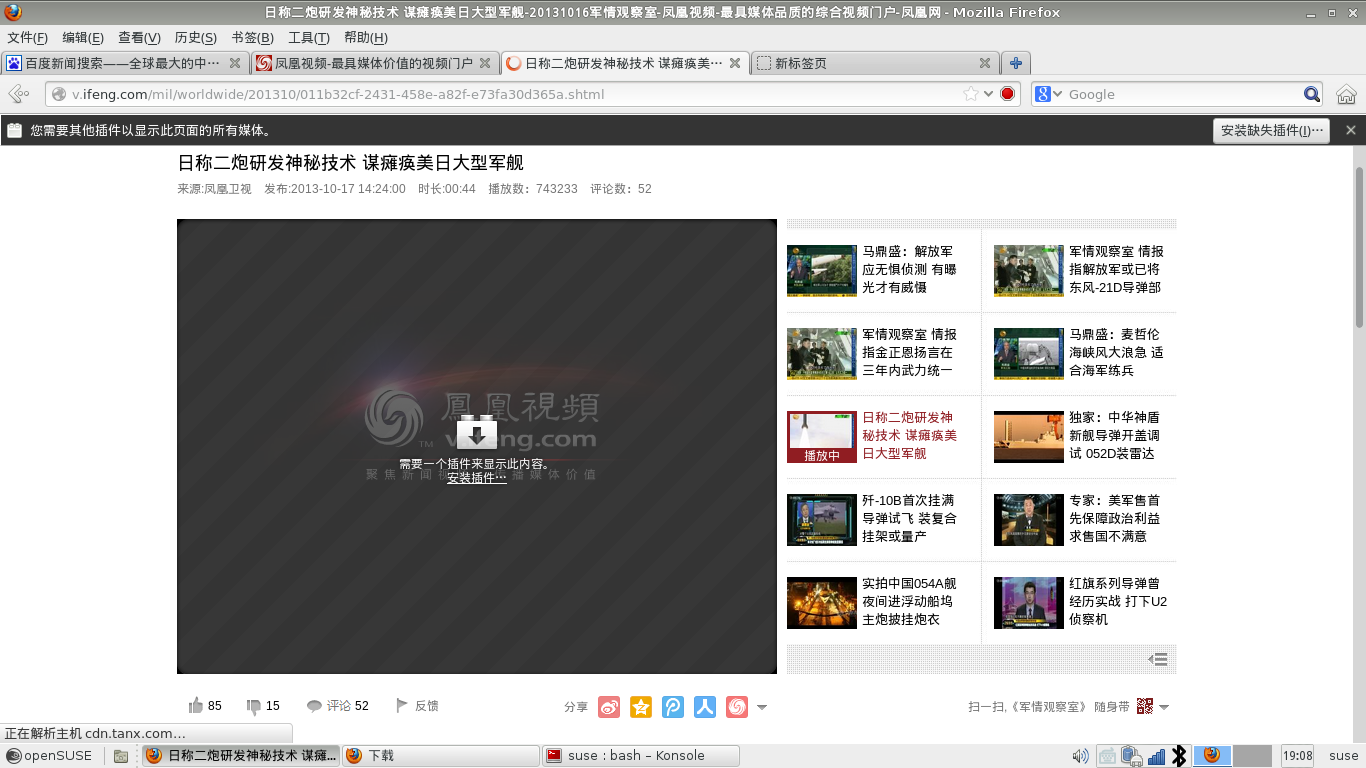Open video 马鼎盛:解放军应无惧侦测
Image resolution: width=1366 pixels, height=768 pixels.
point(909,269)
